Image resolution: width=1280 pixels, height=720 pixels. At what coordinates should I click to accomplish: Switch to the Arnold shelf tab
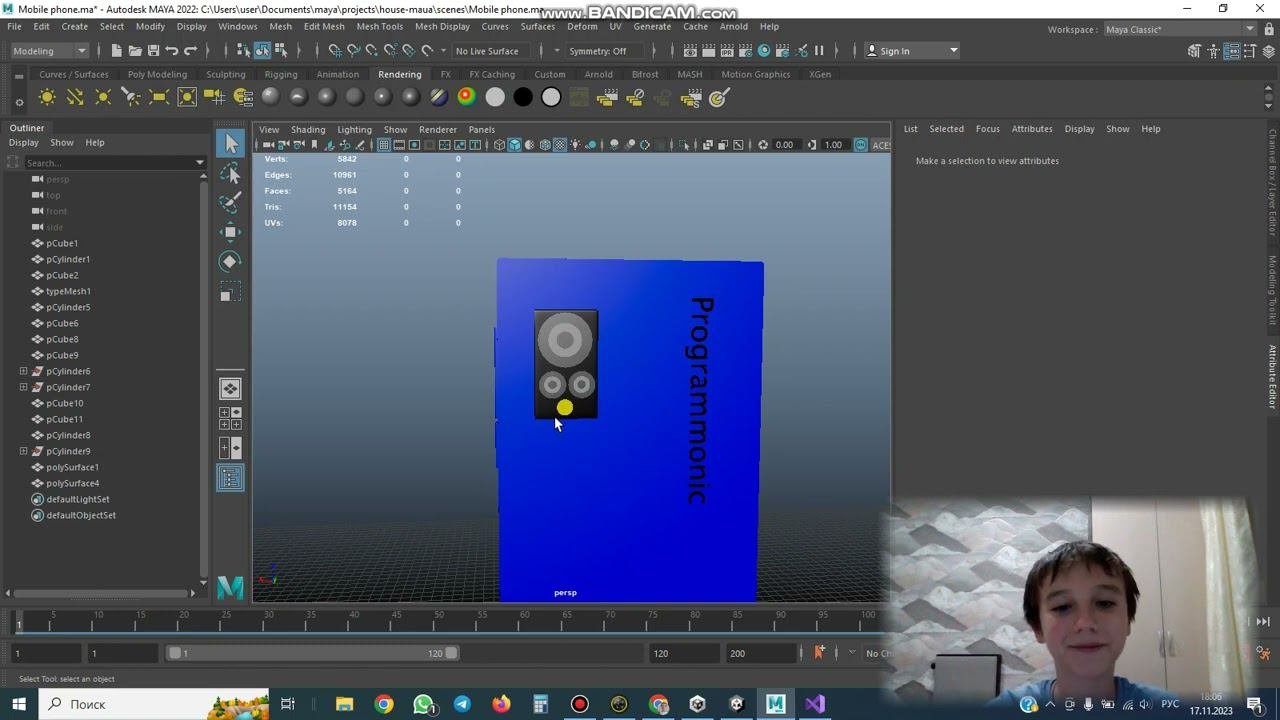(598, 74)
